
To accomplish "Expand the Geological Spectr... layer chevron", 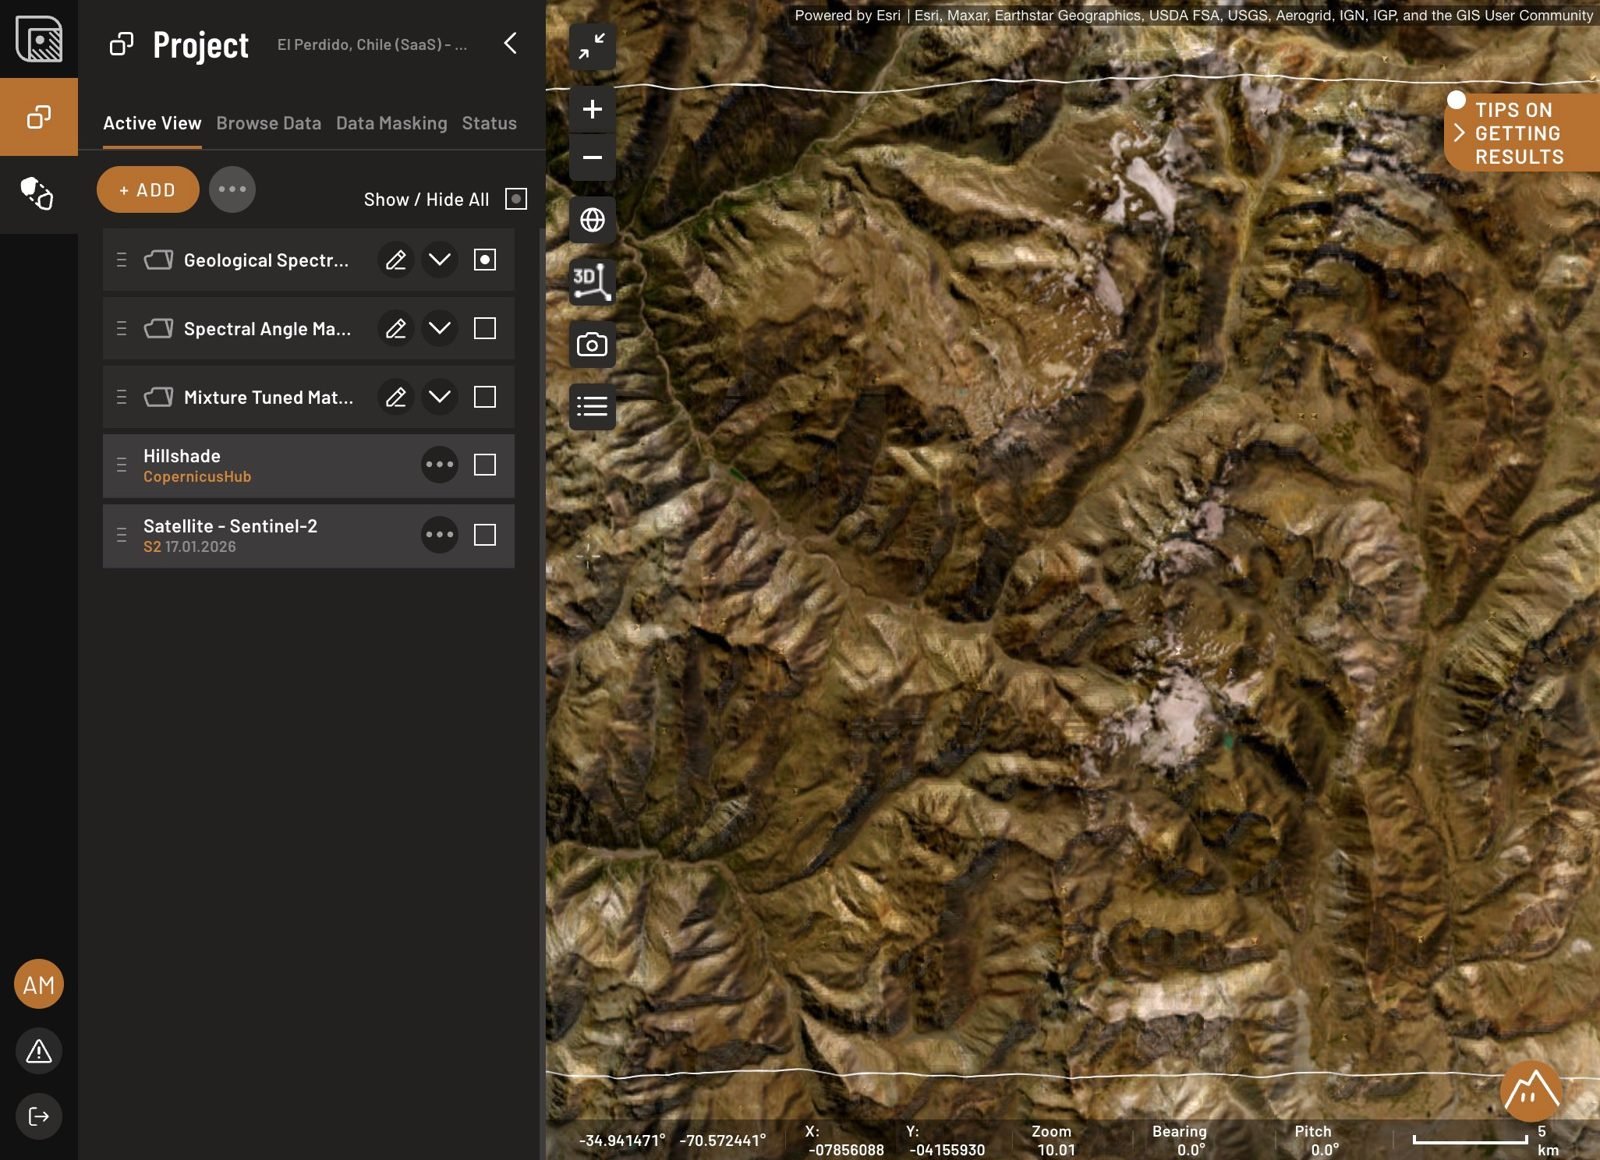I will pos(439,260).
